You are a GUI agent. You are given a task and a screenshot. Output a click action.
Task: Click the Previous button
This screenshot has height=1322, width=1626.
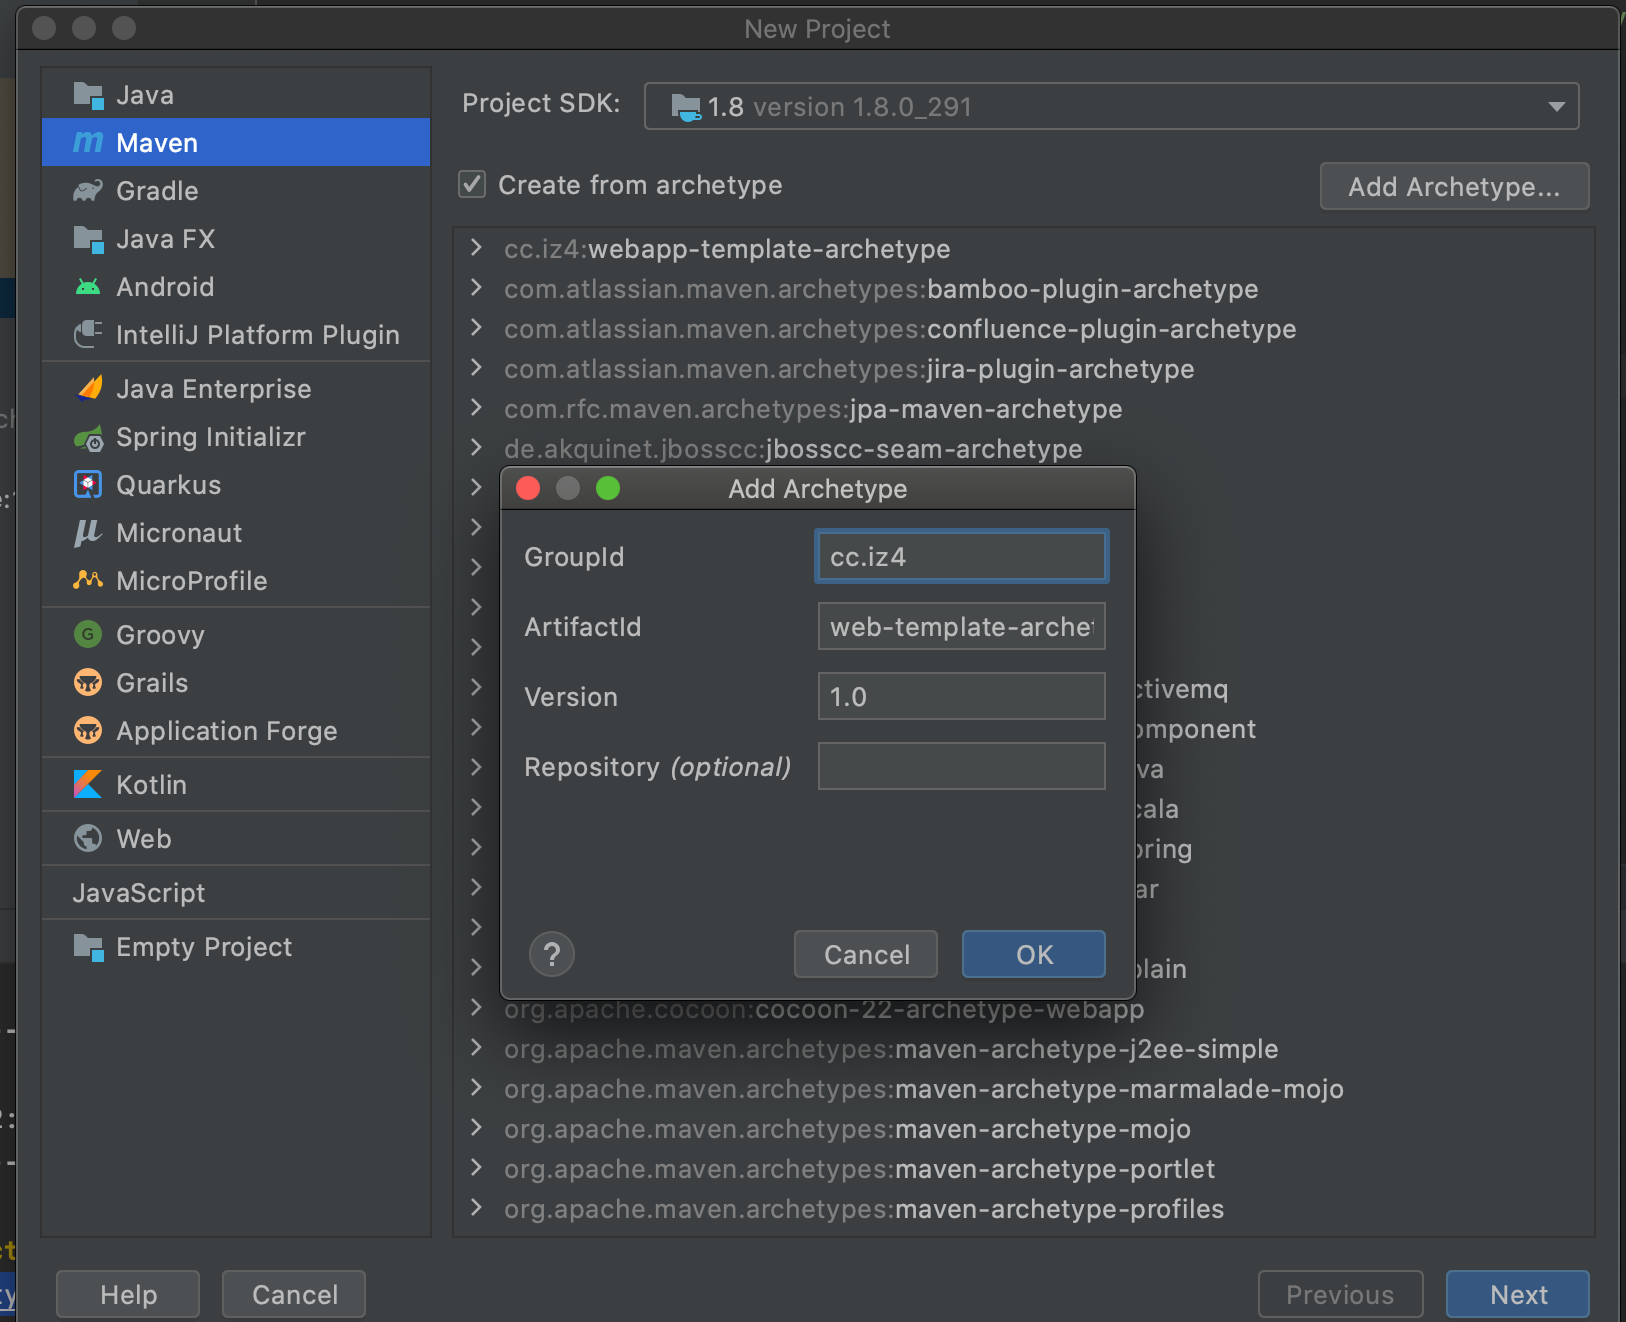(x=1341, y=1295)
